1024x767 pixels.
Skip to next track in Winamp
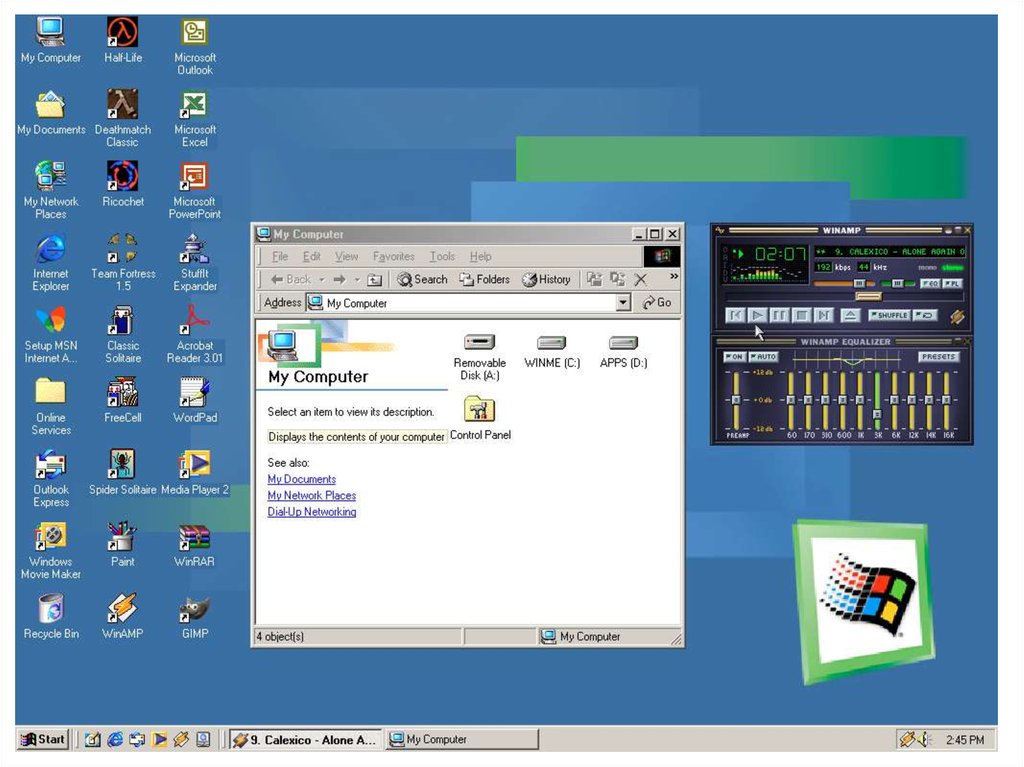pos(824,315)
